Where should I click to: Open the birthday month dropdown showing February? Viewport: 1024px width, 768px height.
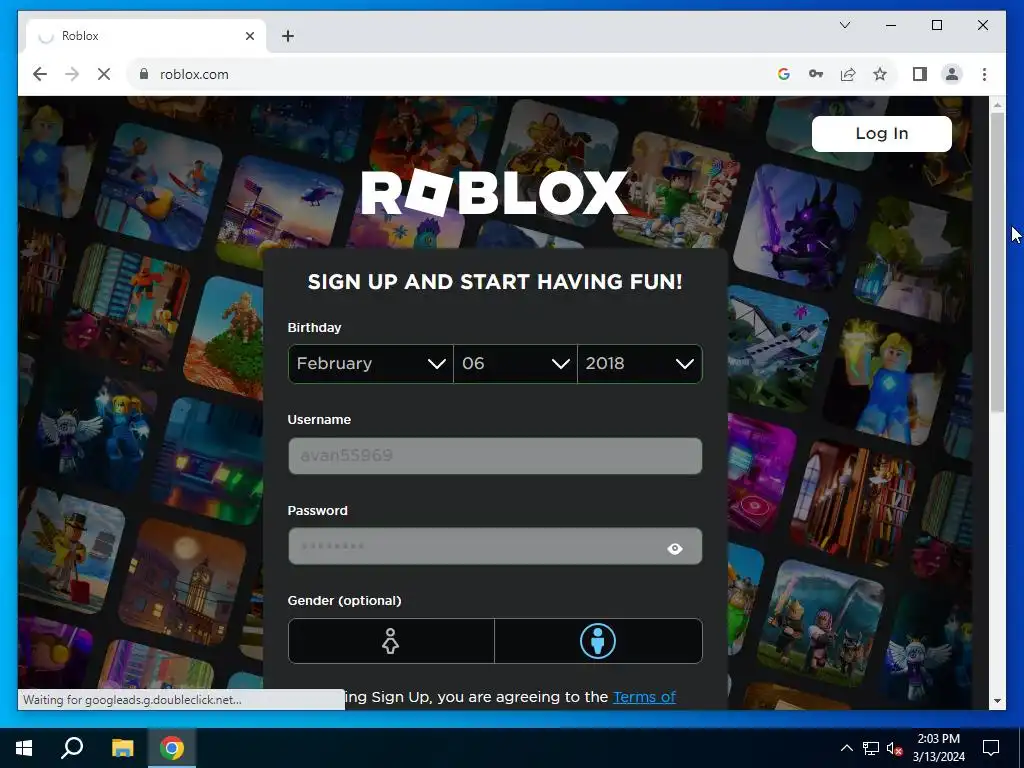[x=370, y=364]
